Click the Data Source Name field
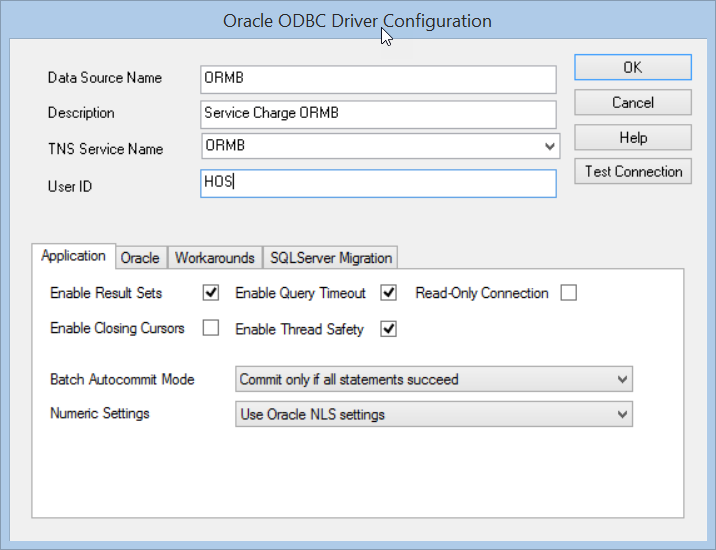The width and height of the screenshot is (716, 550). [378, 78]
